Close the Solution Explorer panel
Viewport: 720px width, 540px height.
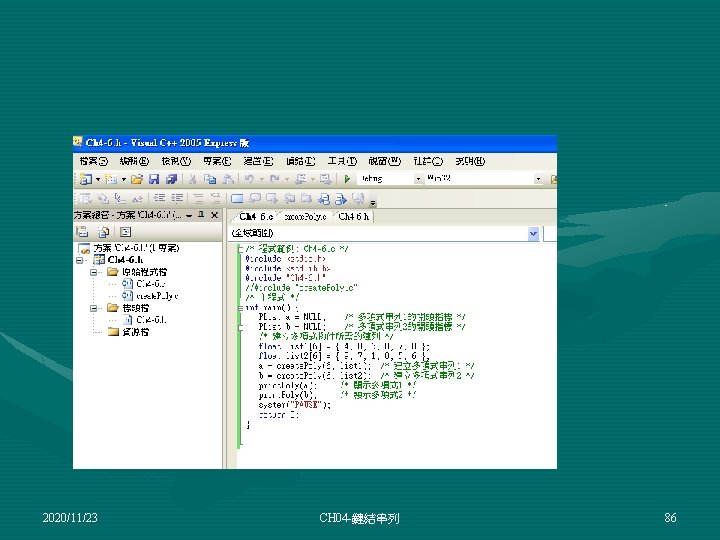[214, 214]
